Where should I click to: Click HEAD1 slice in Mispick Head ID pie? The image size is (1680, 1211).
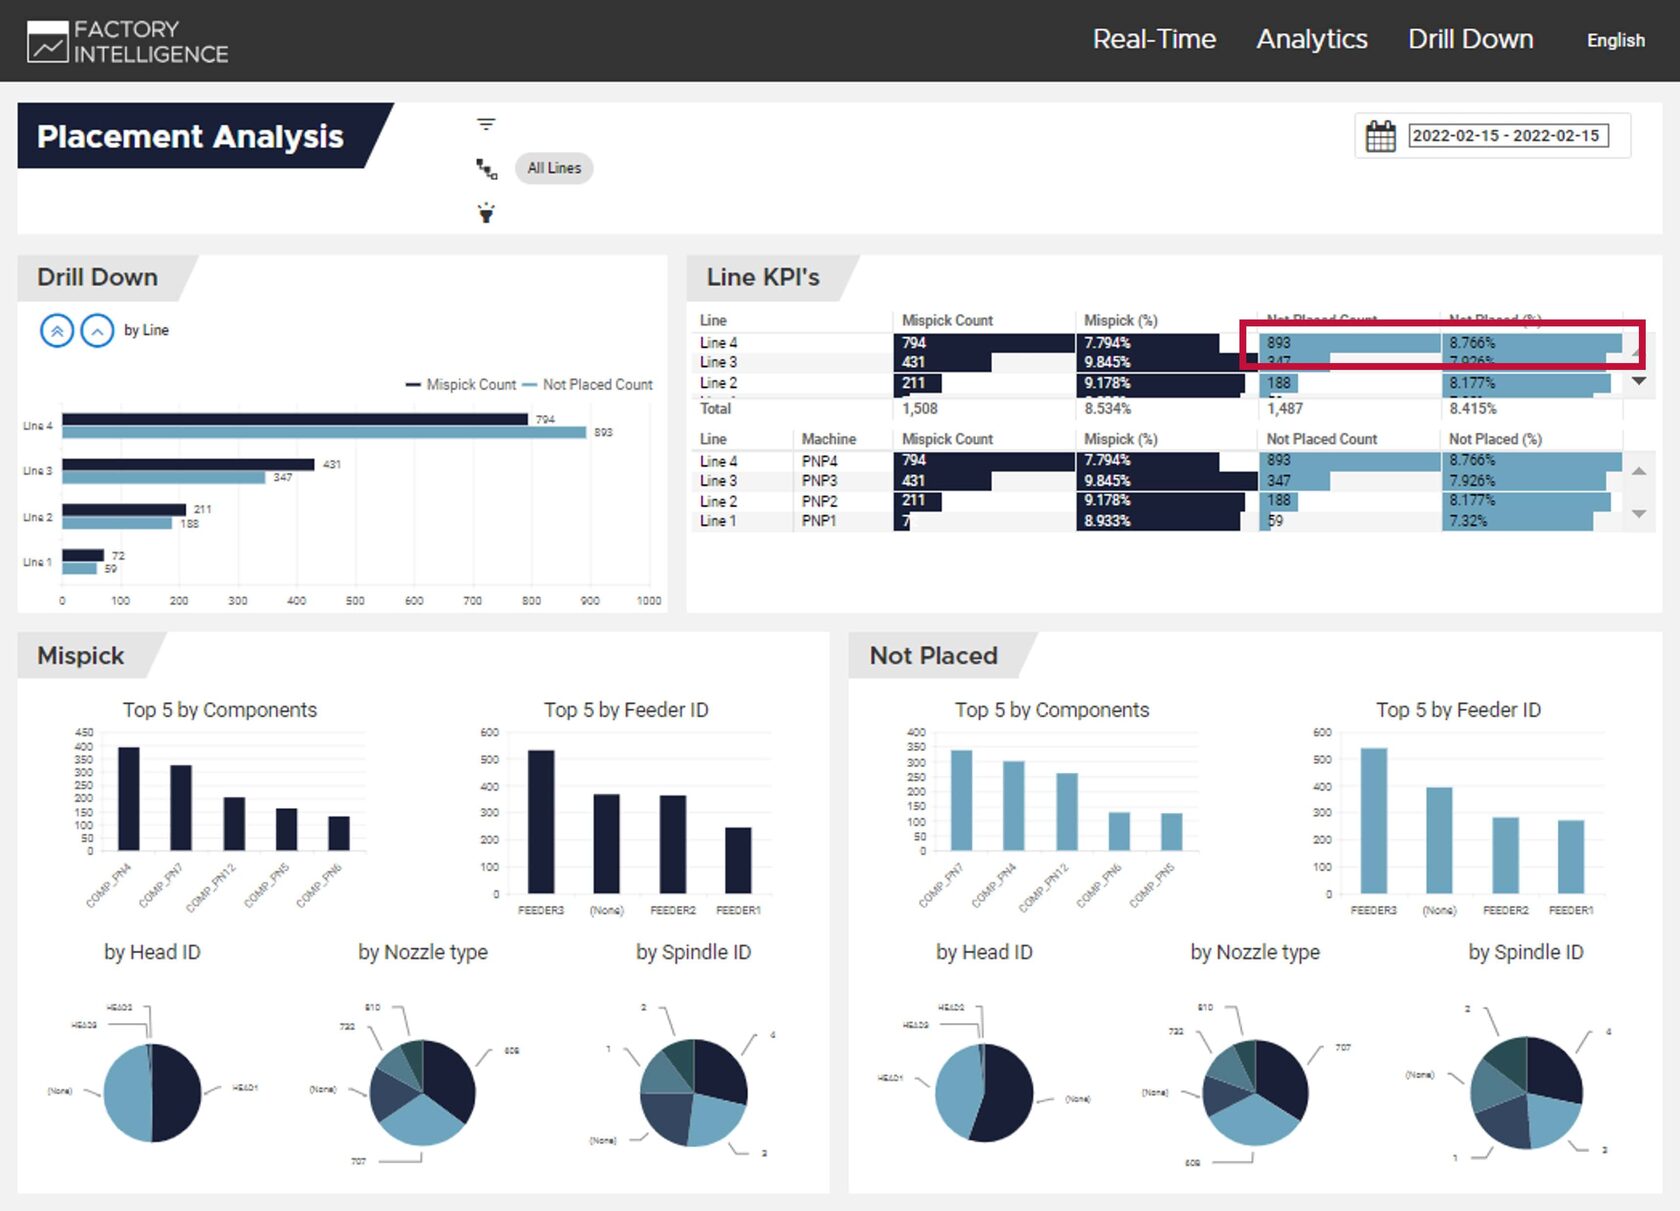(x=177, y=1092)
